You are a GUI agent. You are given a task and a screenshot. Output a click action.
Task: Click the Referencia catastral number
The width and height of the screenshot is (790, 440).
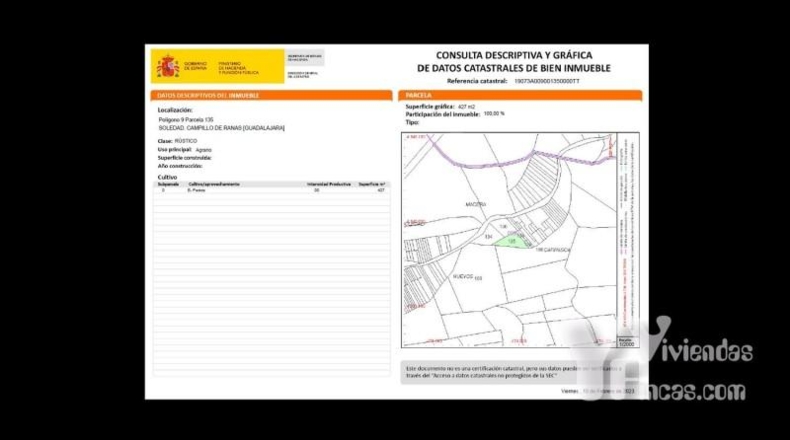pos(547,81)
